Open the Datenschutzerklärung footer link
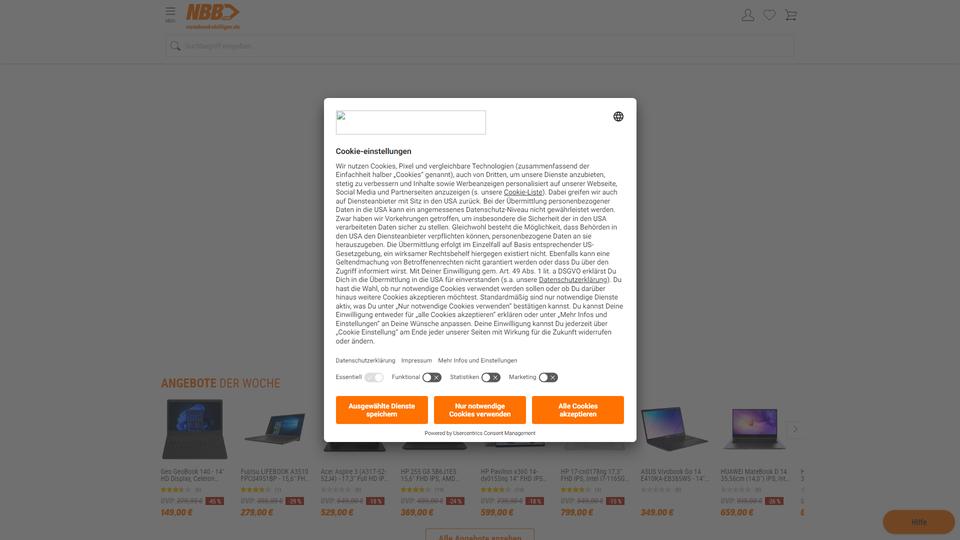 pos(366,361)
